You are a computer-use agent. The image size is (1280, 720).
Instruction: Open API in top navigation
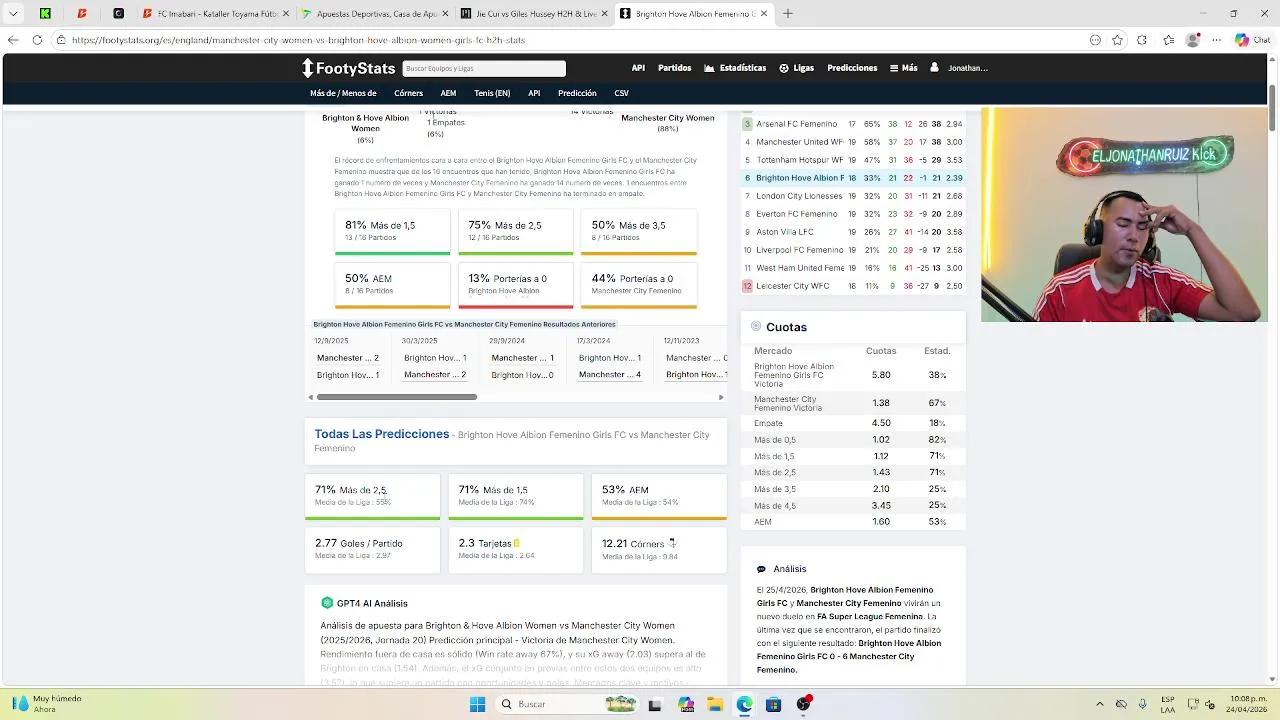[638, 68]
